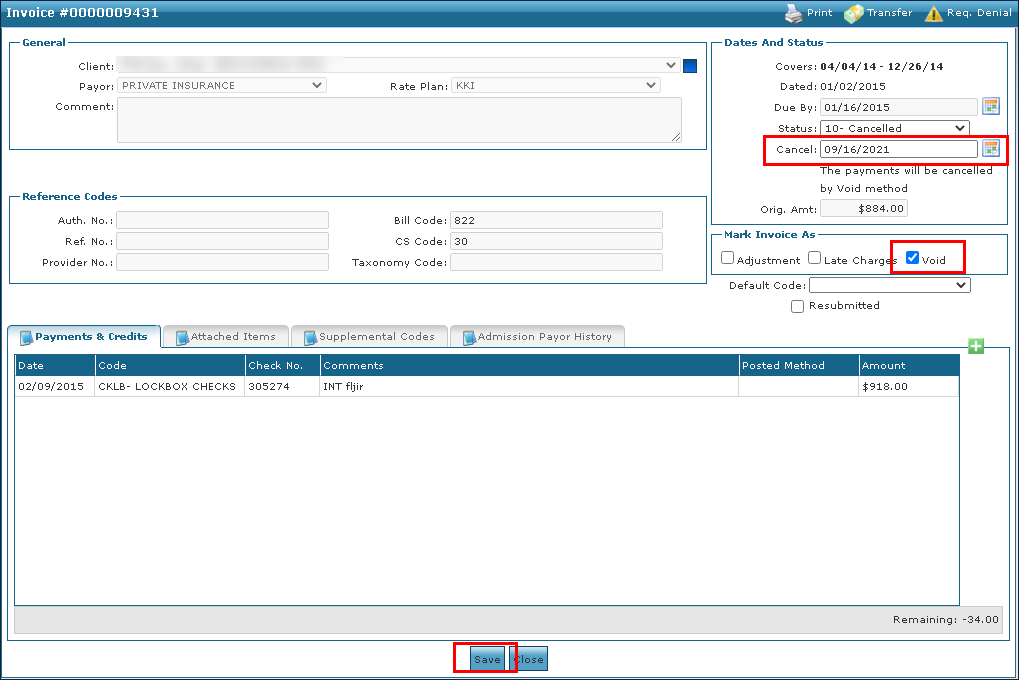
Task: Toggle the Resubmitted checkbox
Action: (x=797, y=306)
